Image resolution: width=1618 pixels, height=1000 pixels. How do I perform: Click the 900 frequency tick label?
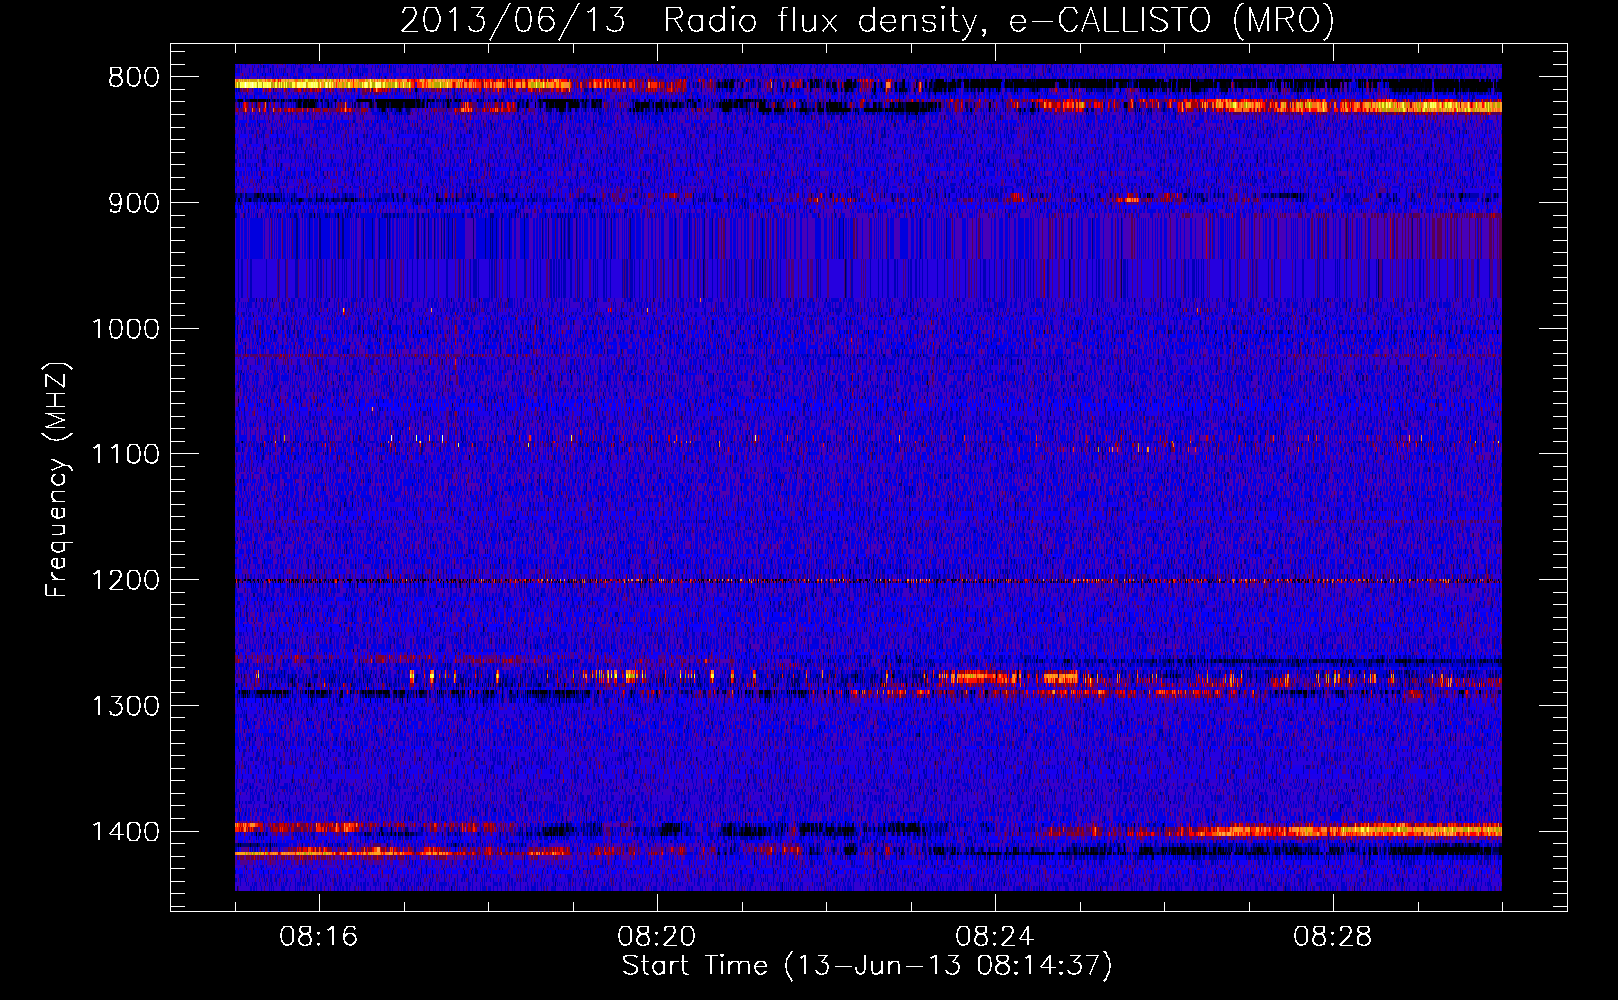click(x=134, y=203)
